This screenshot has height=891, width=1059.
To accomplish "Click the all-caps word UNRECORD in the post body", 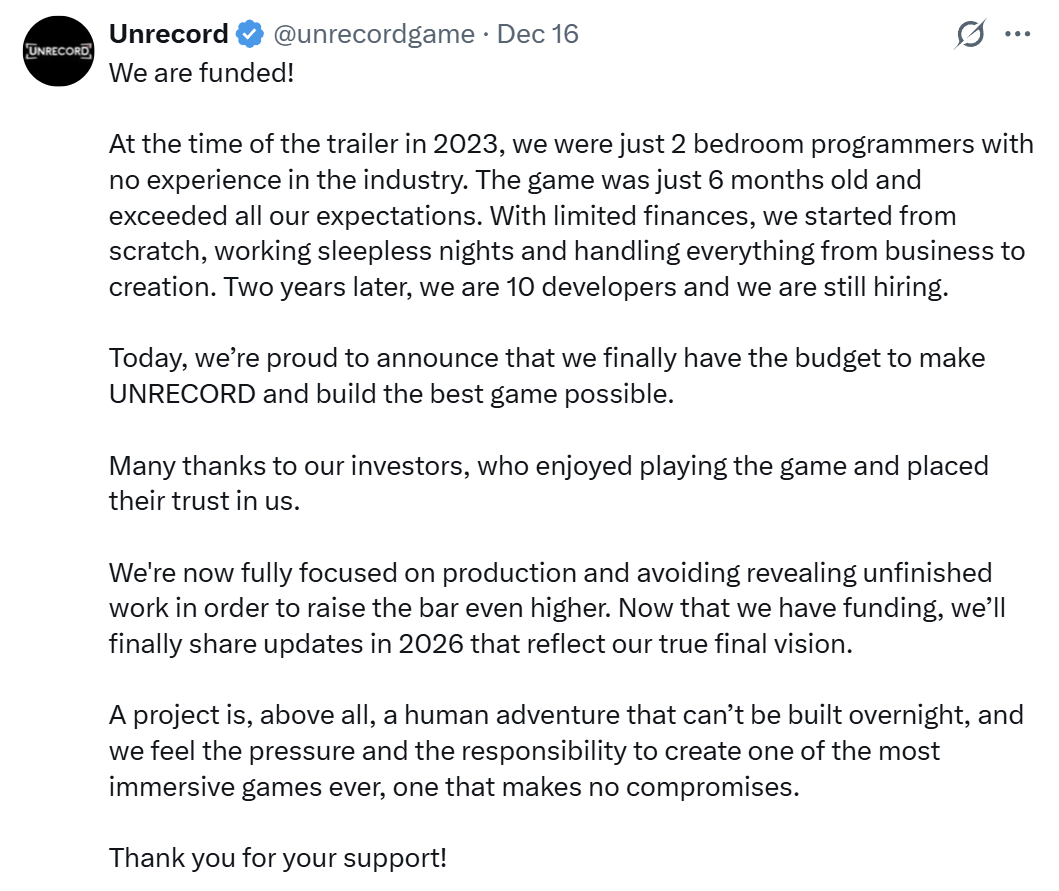I will pos(182,394).
